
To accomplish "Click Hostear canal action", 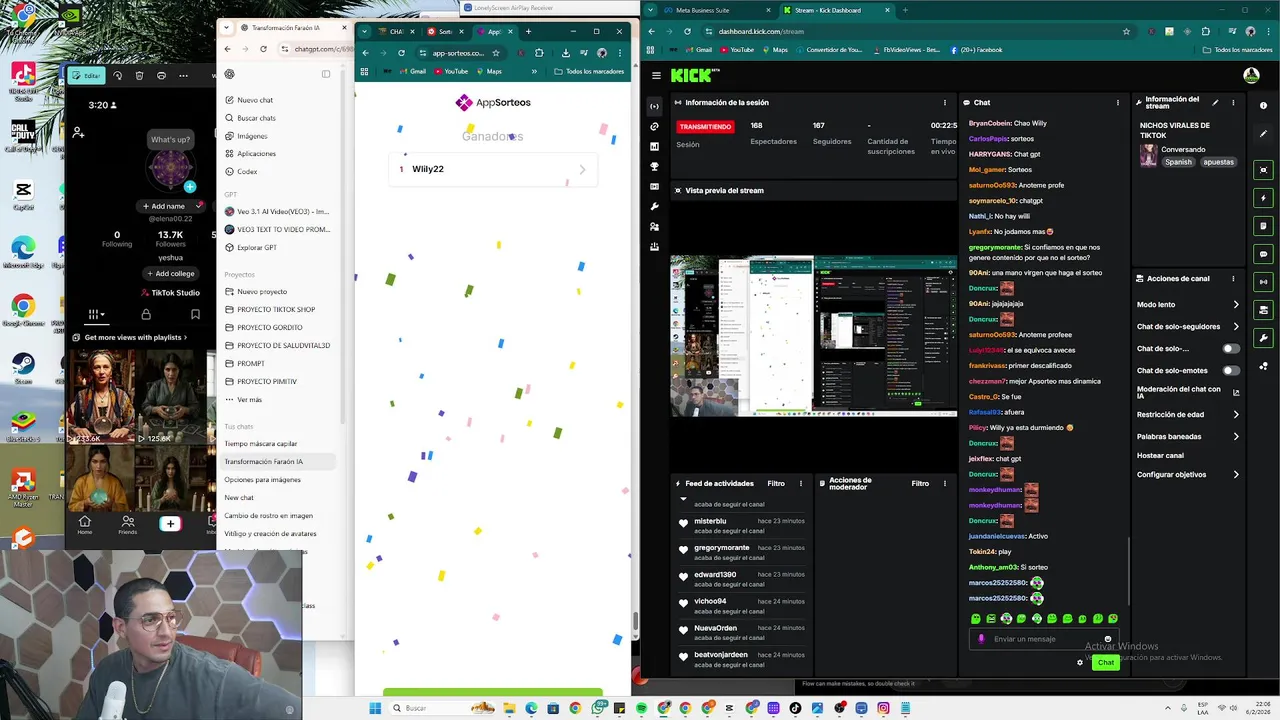I will coord(1160,455).
